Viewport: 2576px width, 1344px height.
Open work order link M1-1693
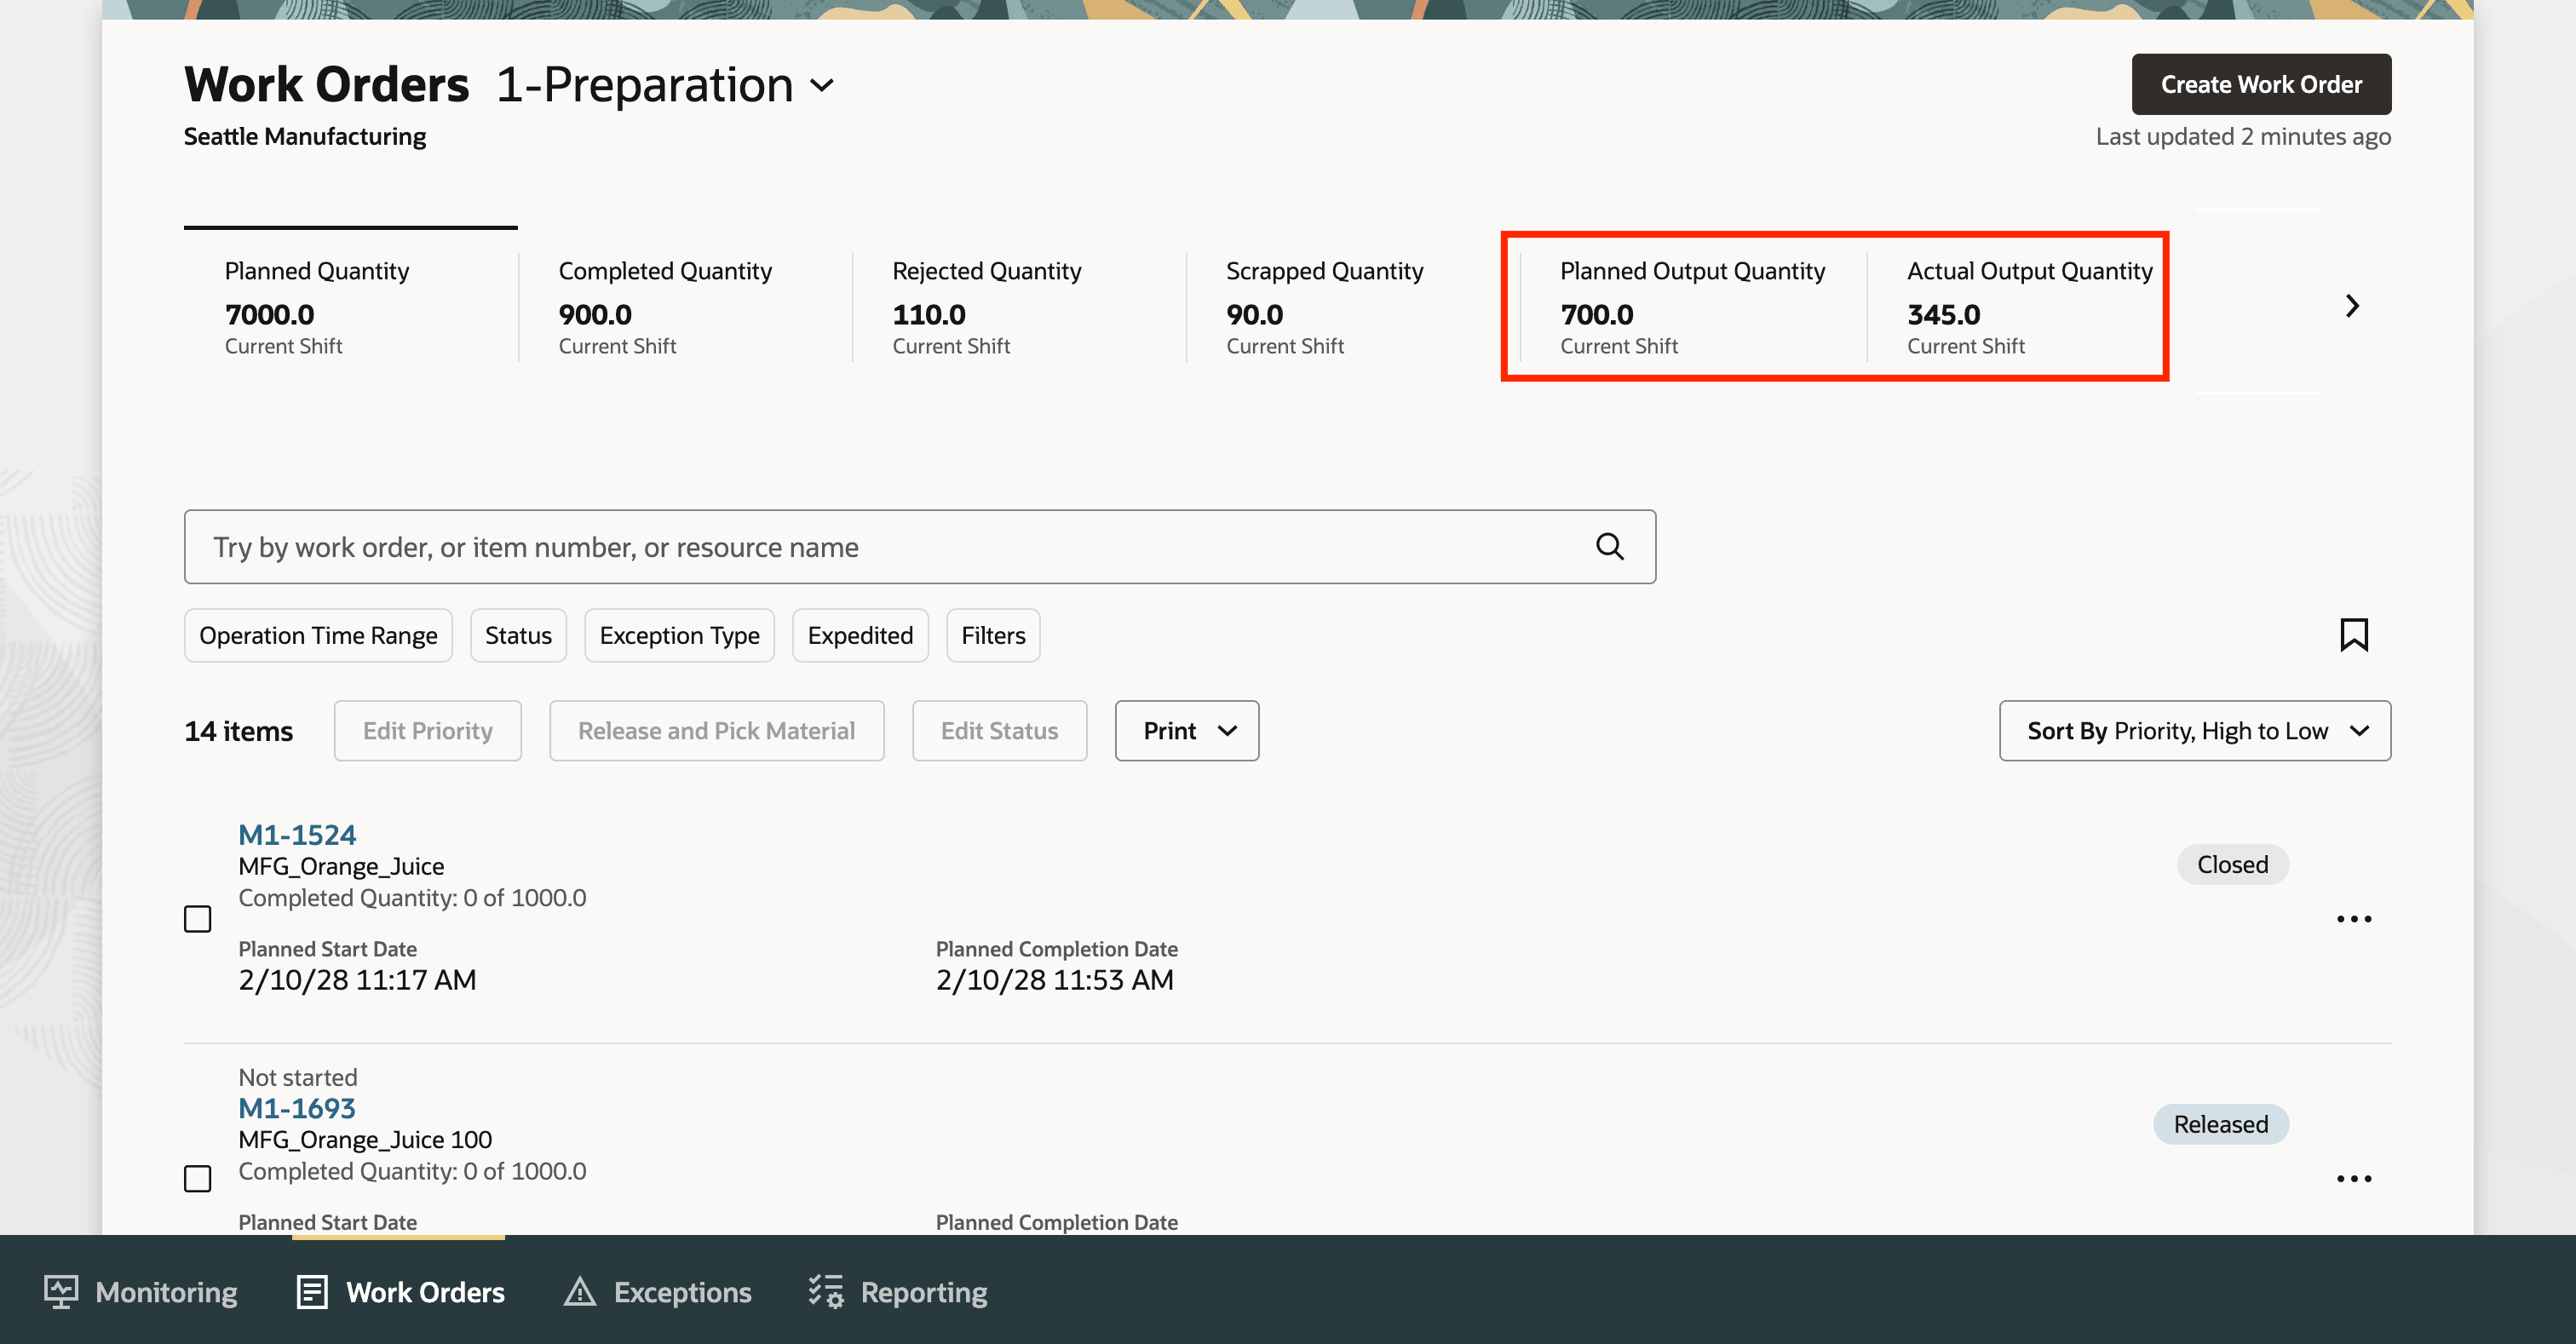(x=297, y=1108)
